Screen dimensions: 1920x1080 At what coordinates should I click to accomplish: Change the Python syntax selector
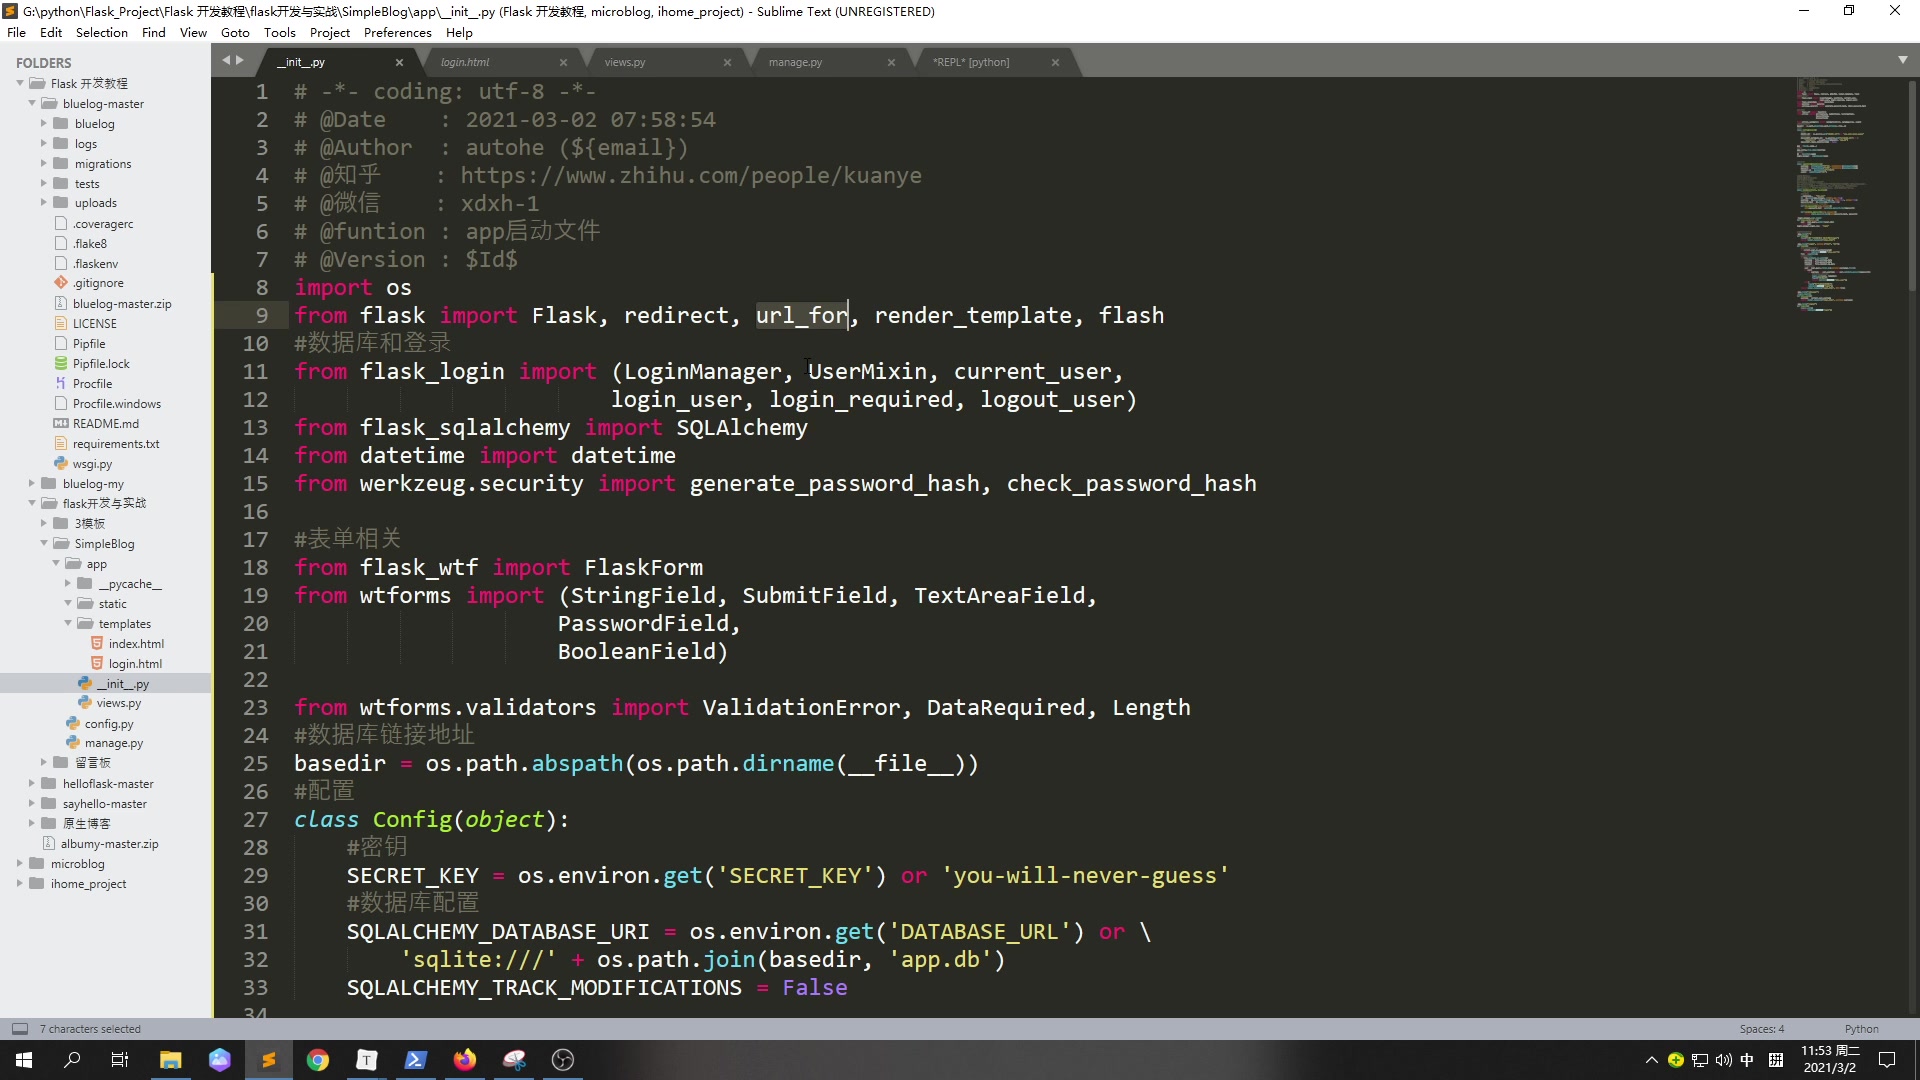1861,1028
